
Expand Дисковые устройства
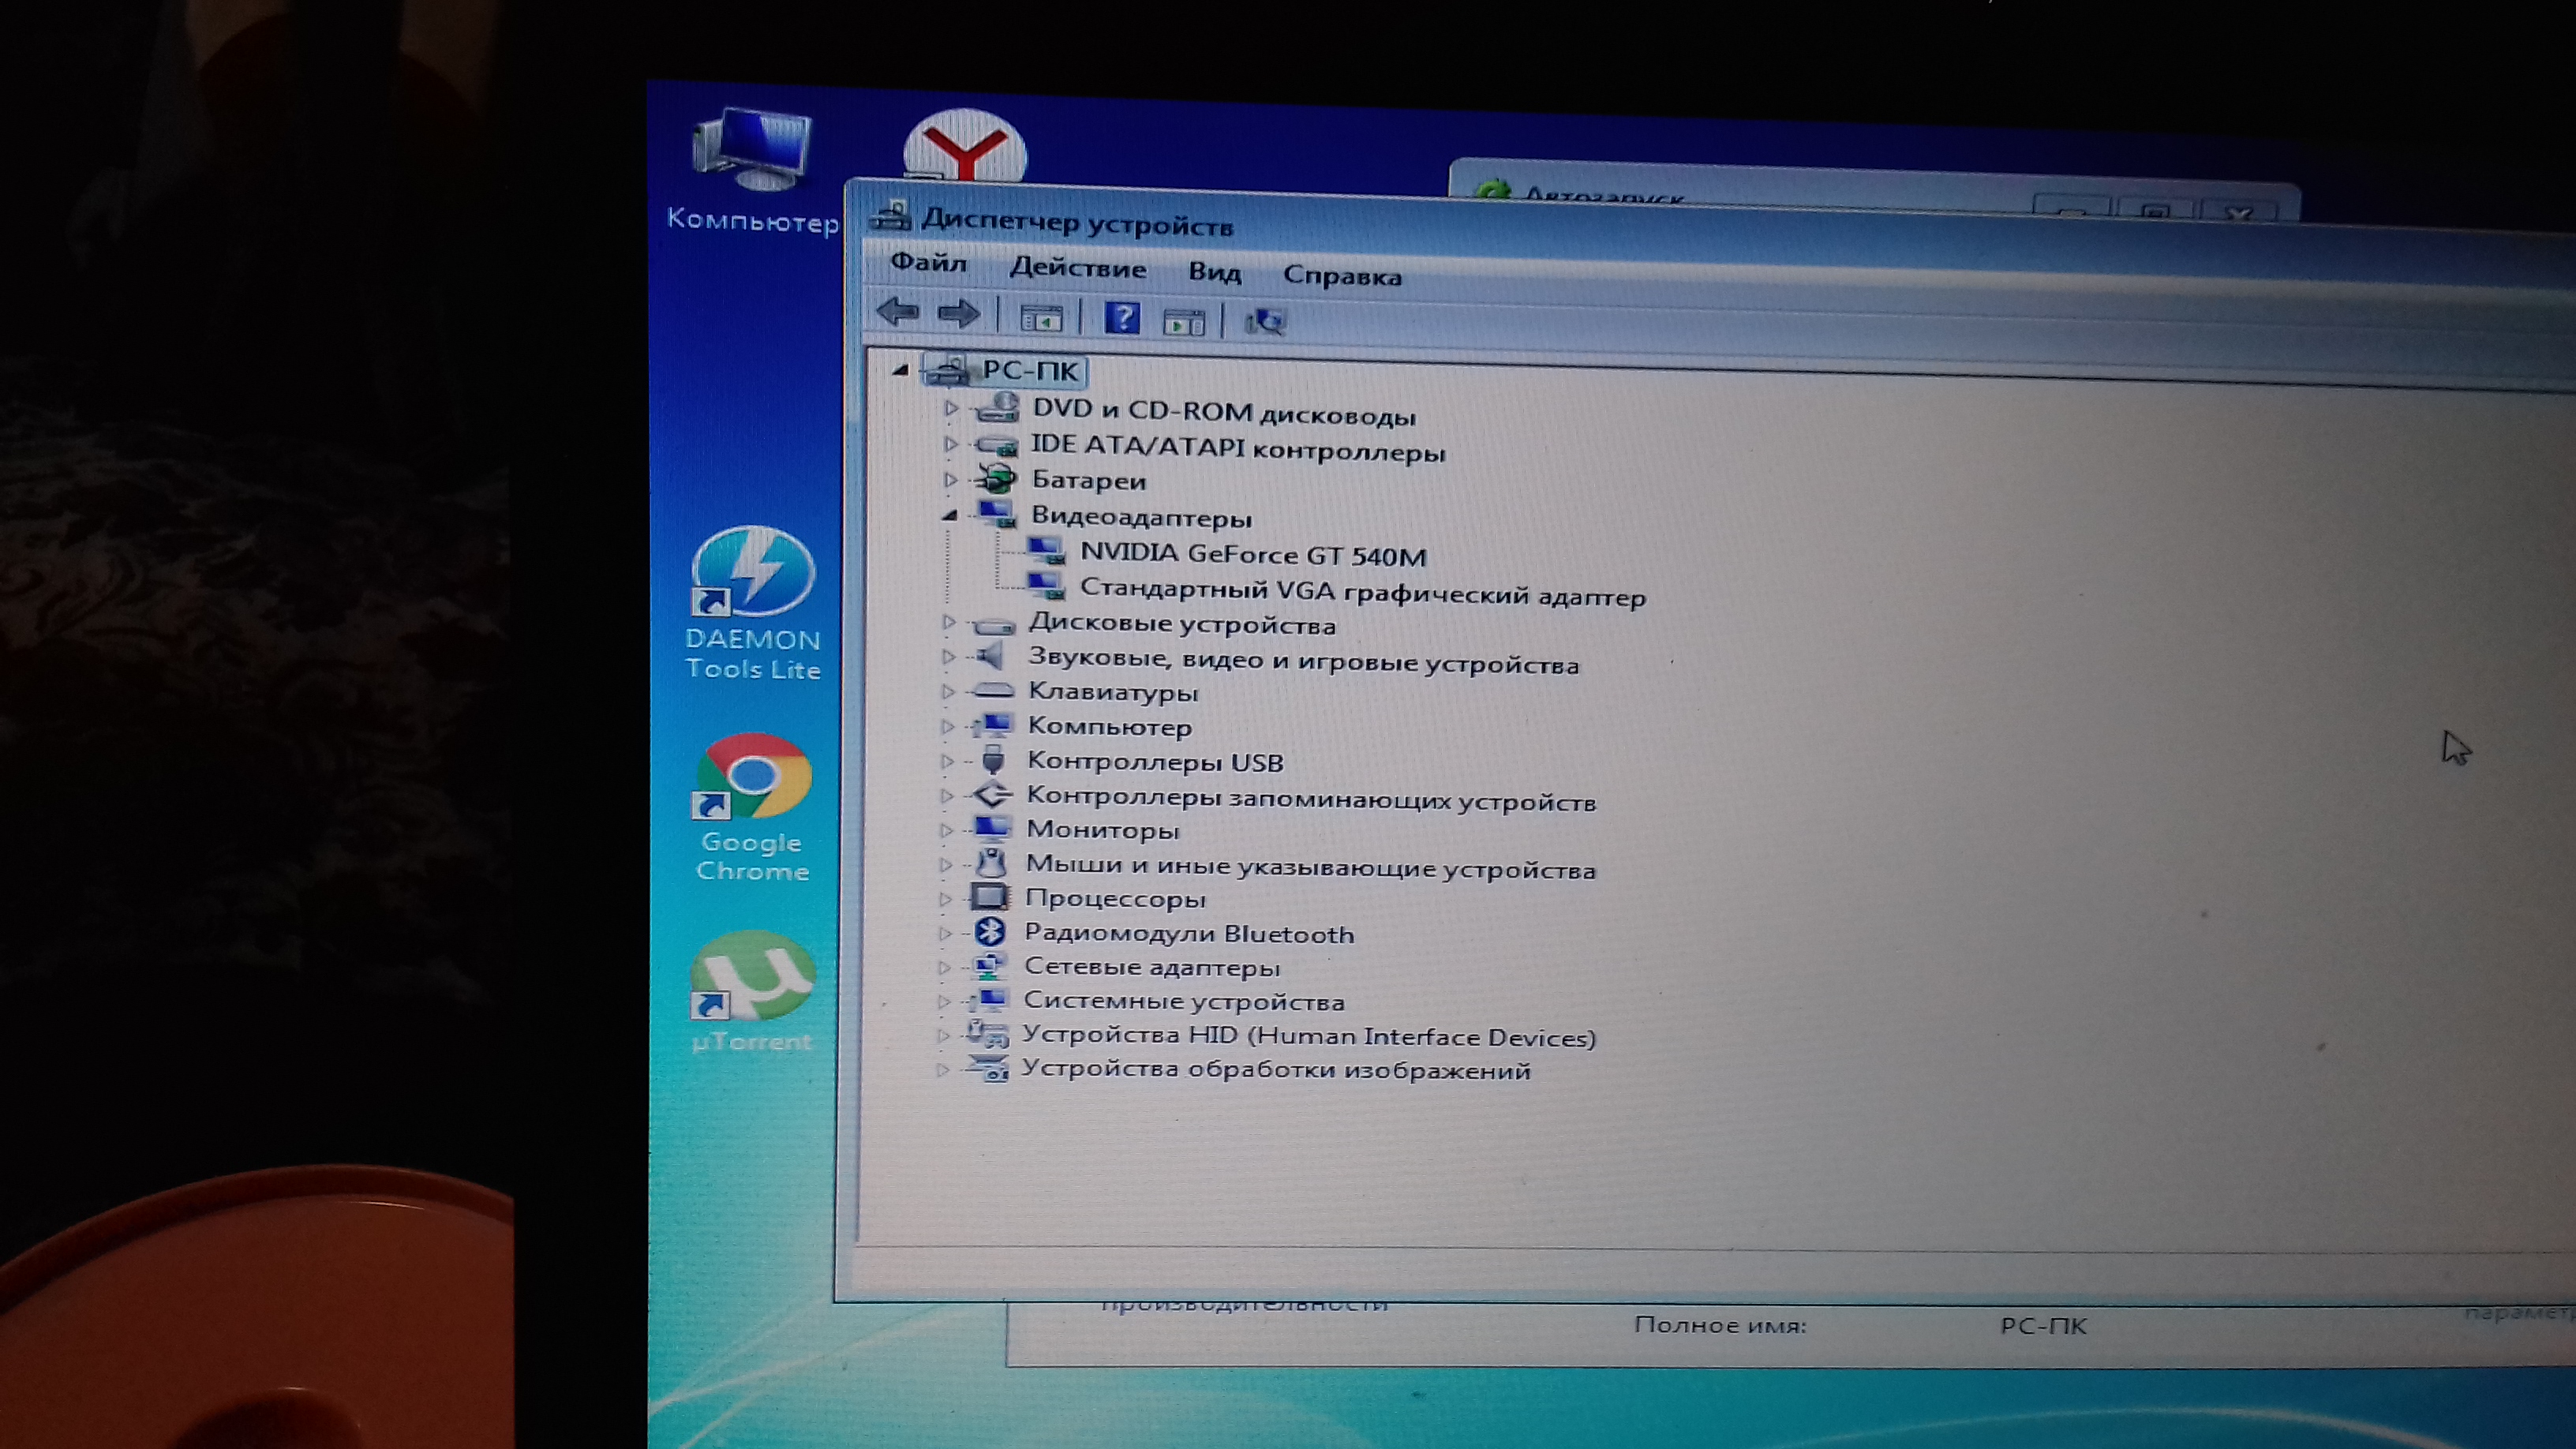click(948, 622)
